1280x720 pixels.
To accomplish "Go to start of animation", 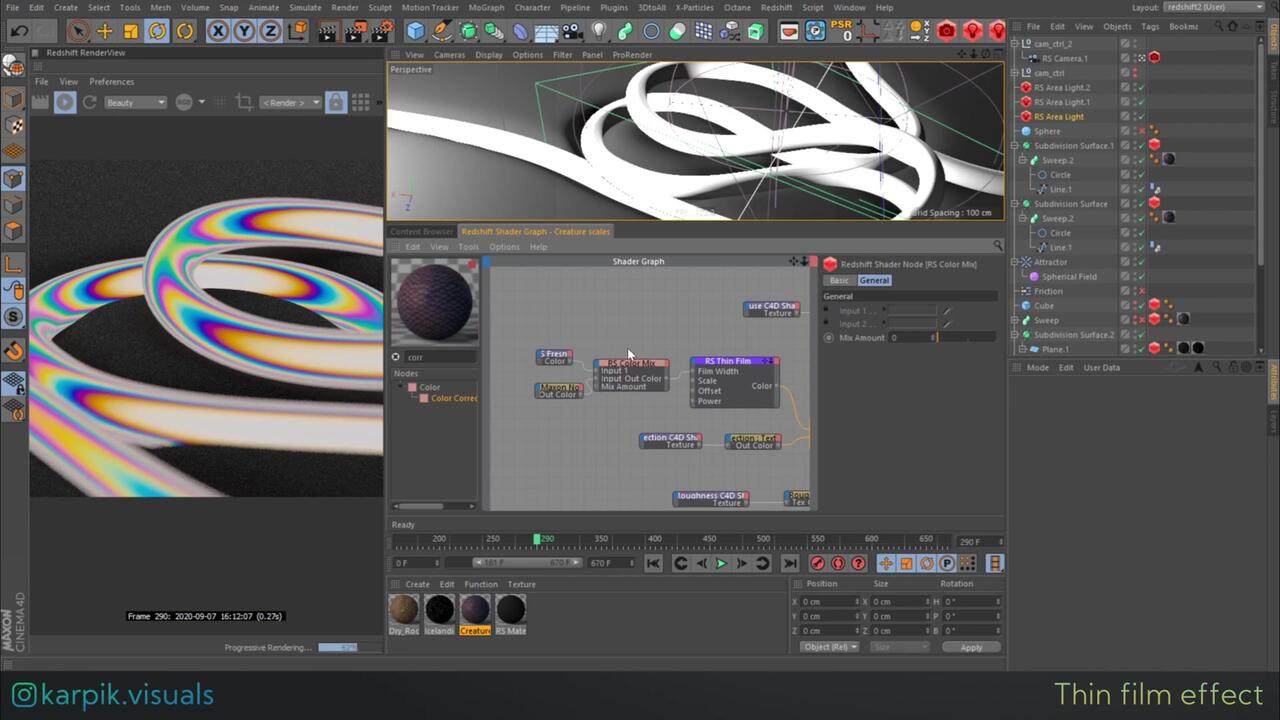I will click(653, 564).
